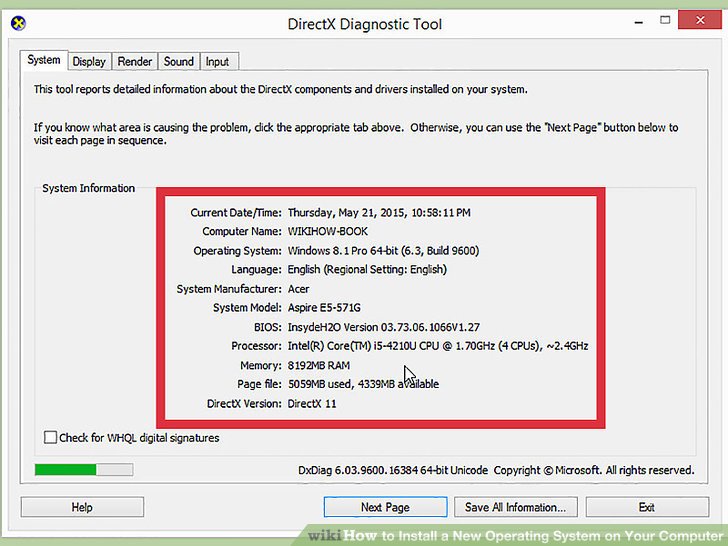Screen dimensions: 728x546
Task: Click the Exit button
Action: pyautogui.click(x=647, y=507)
